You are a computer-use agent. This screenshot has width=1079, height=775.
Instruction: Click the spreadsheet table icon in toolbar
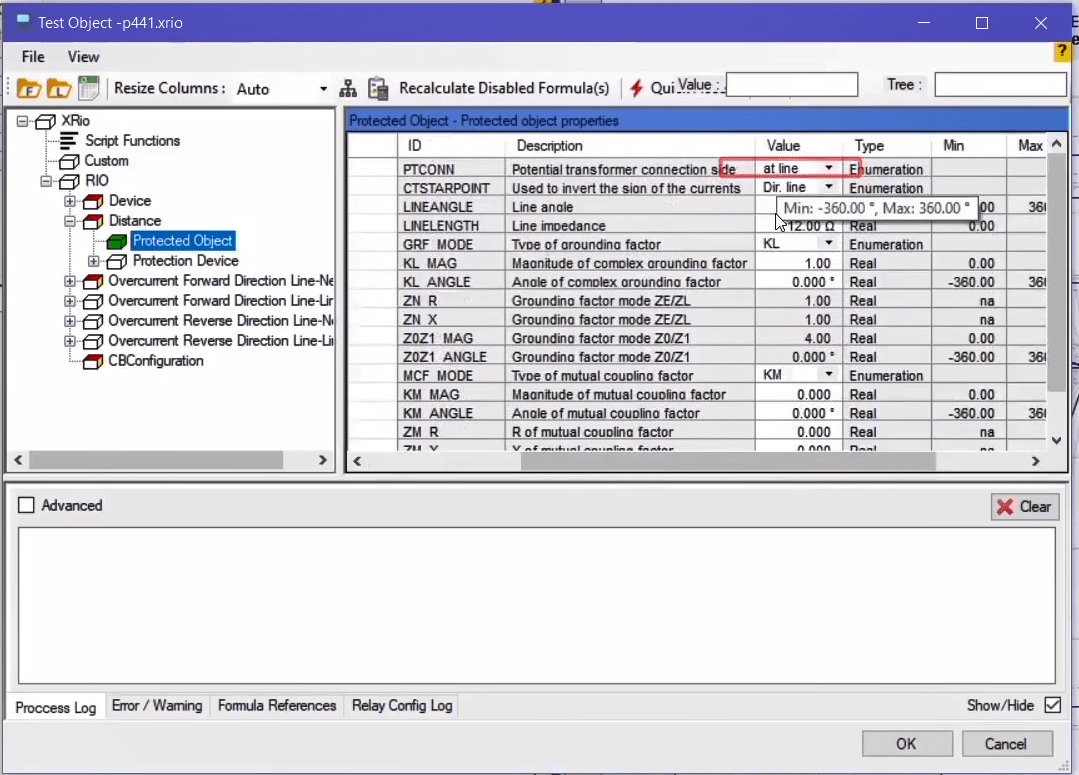(89, 88)
